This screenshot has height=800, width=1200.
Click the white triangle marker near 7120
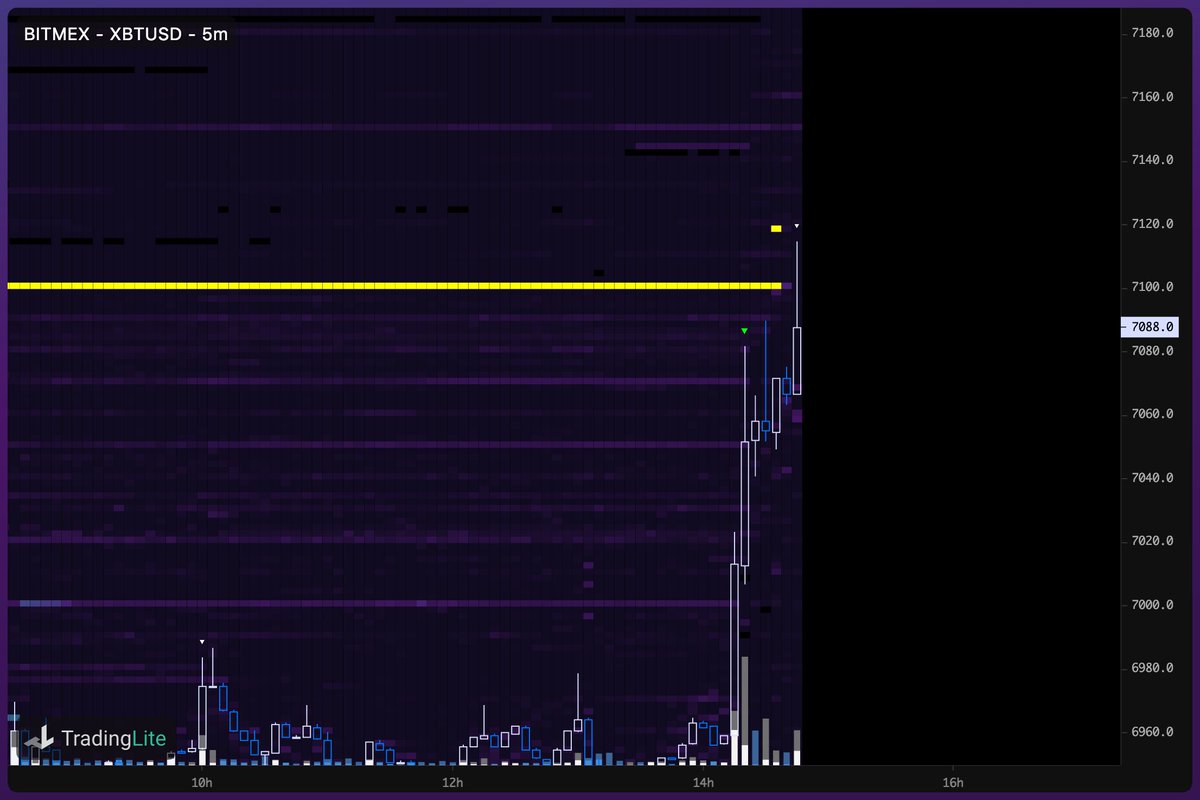pyautogui.click(x=797, y=227)
